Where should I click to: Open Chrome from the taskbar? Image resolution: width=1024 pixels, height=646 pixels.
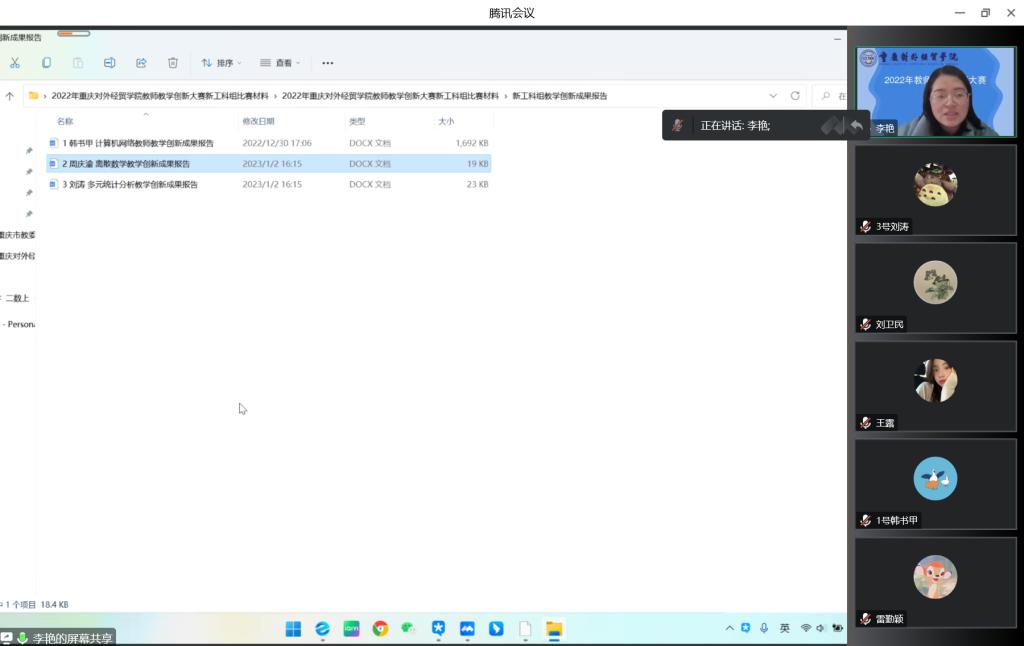coord(380,629)
